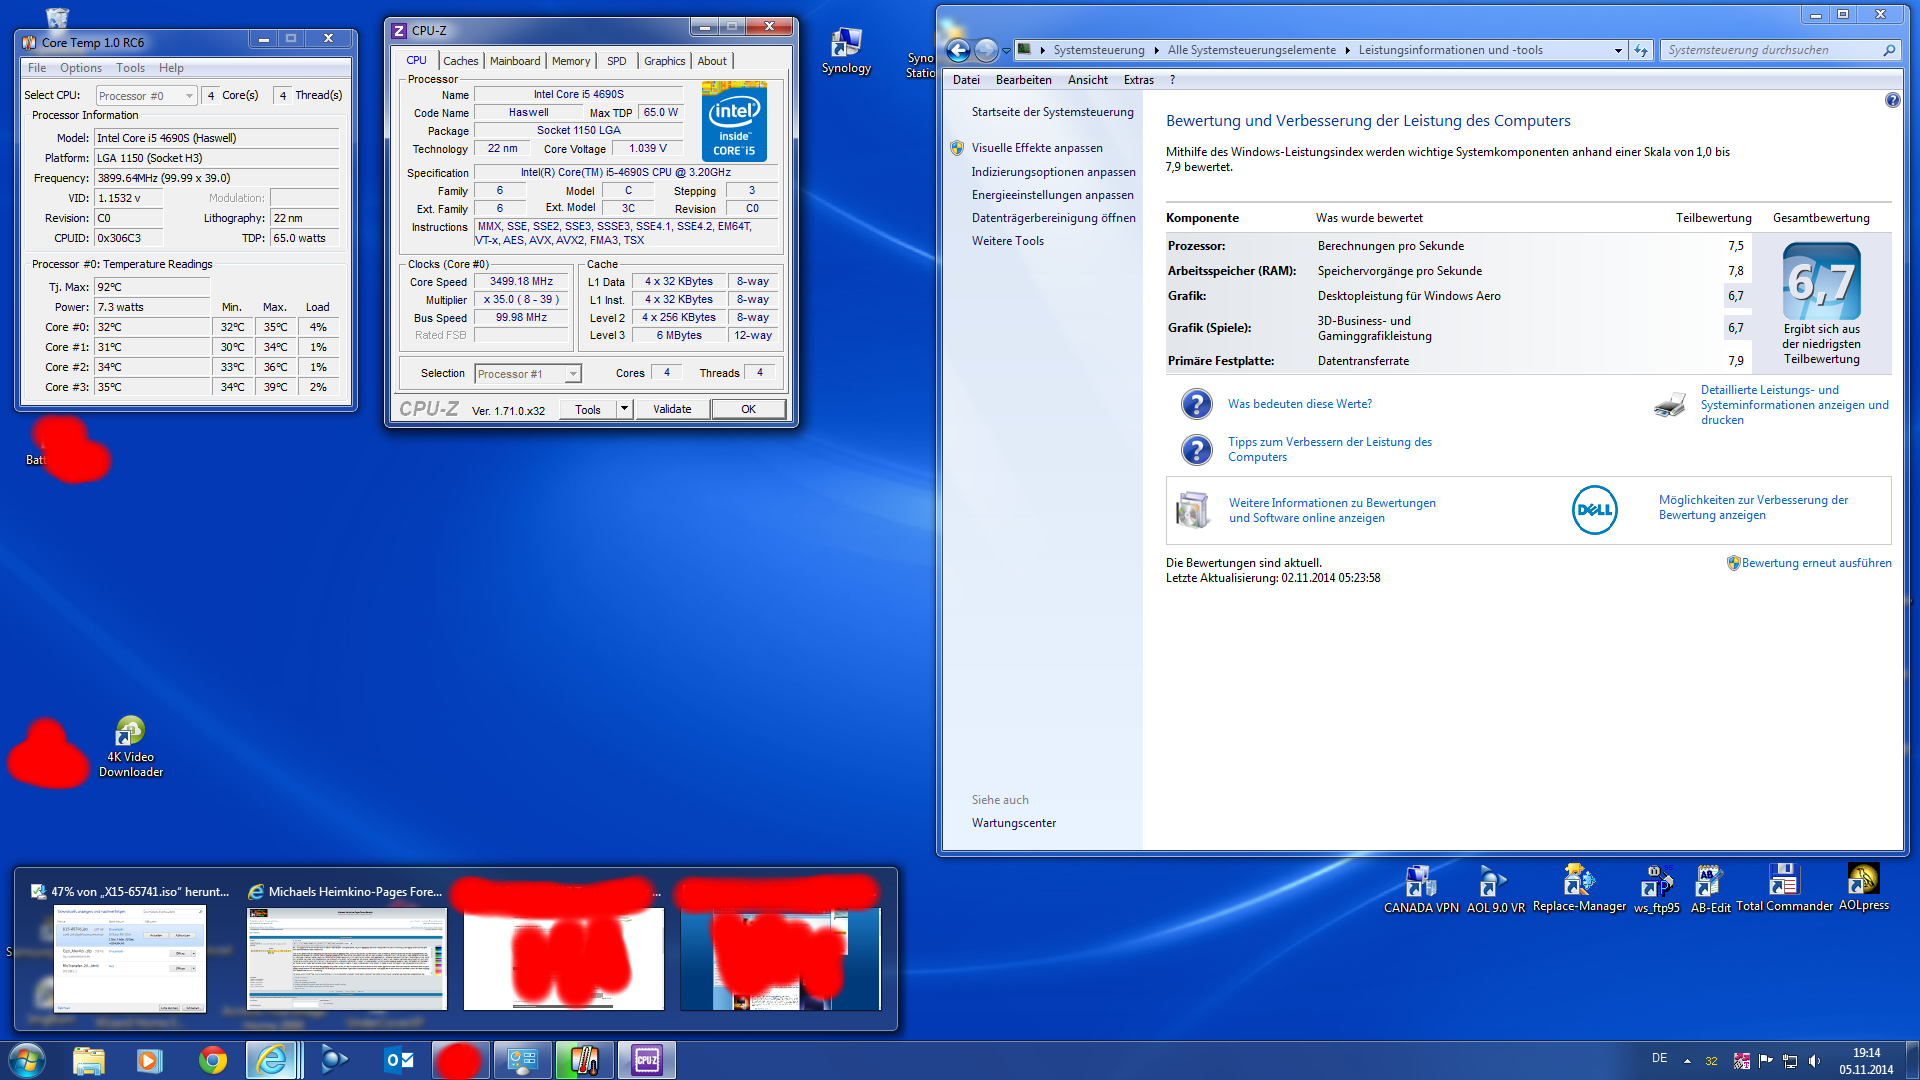This screenshot has height=1080, width=1920.
Task: Open the Tools dropdown arrow in CPU-Z
Action: point(624,409)
